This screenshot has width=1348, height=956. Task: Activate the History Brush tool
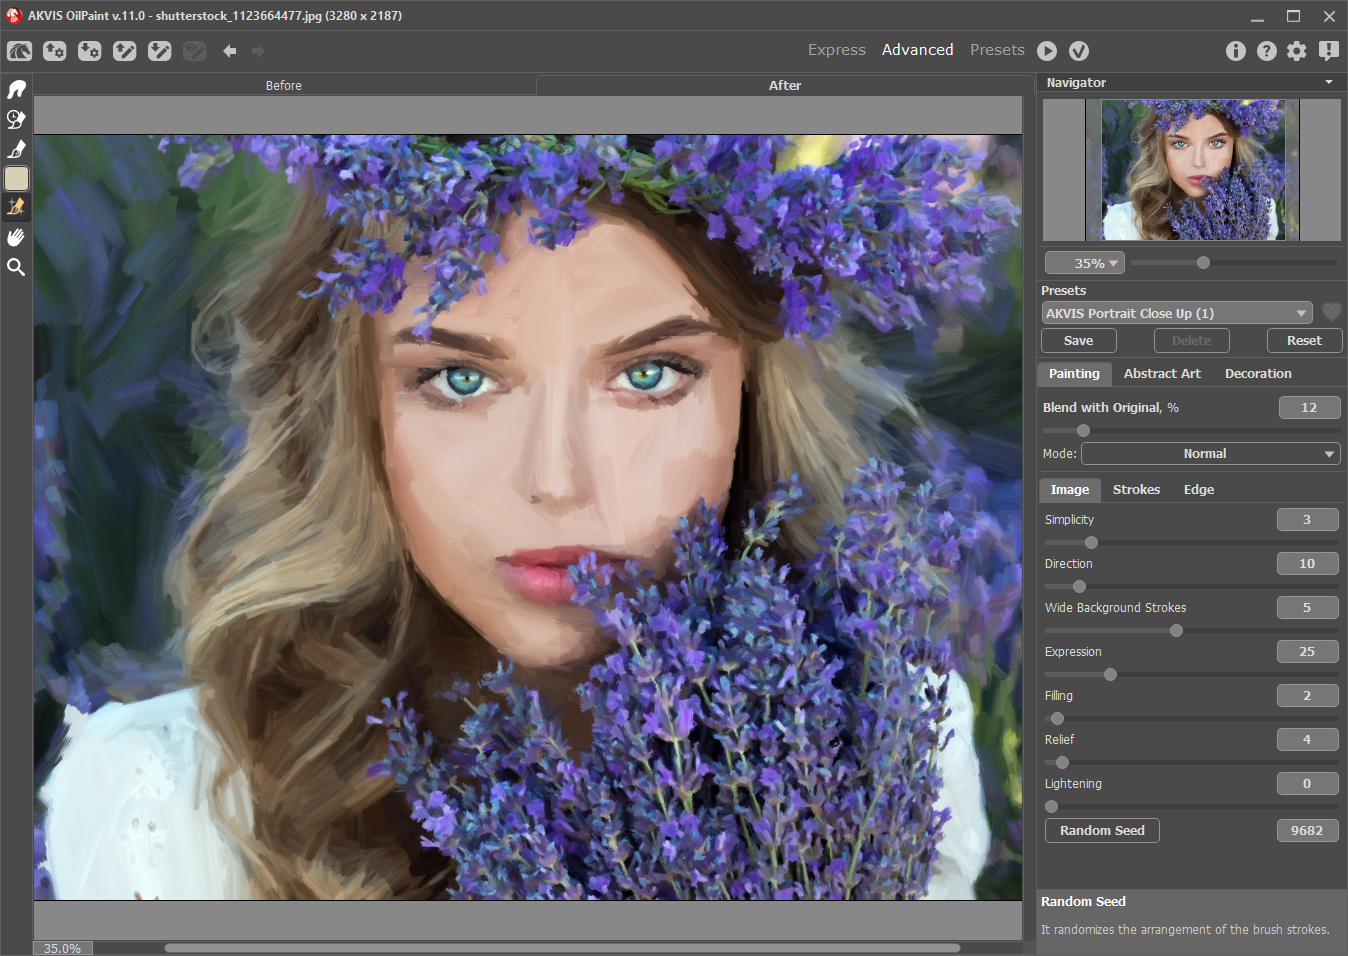[x=16, y=119]
